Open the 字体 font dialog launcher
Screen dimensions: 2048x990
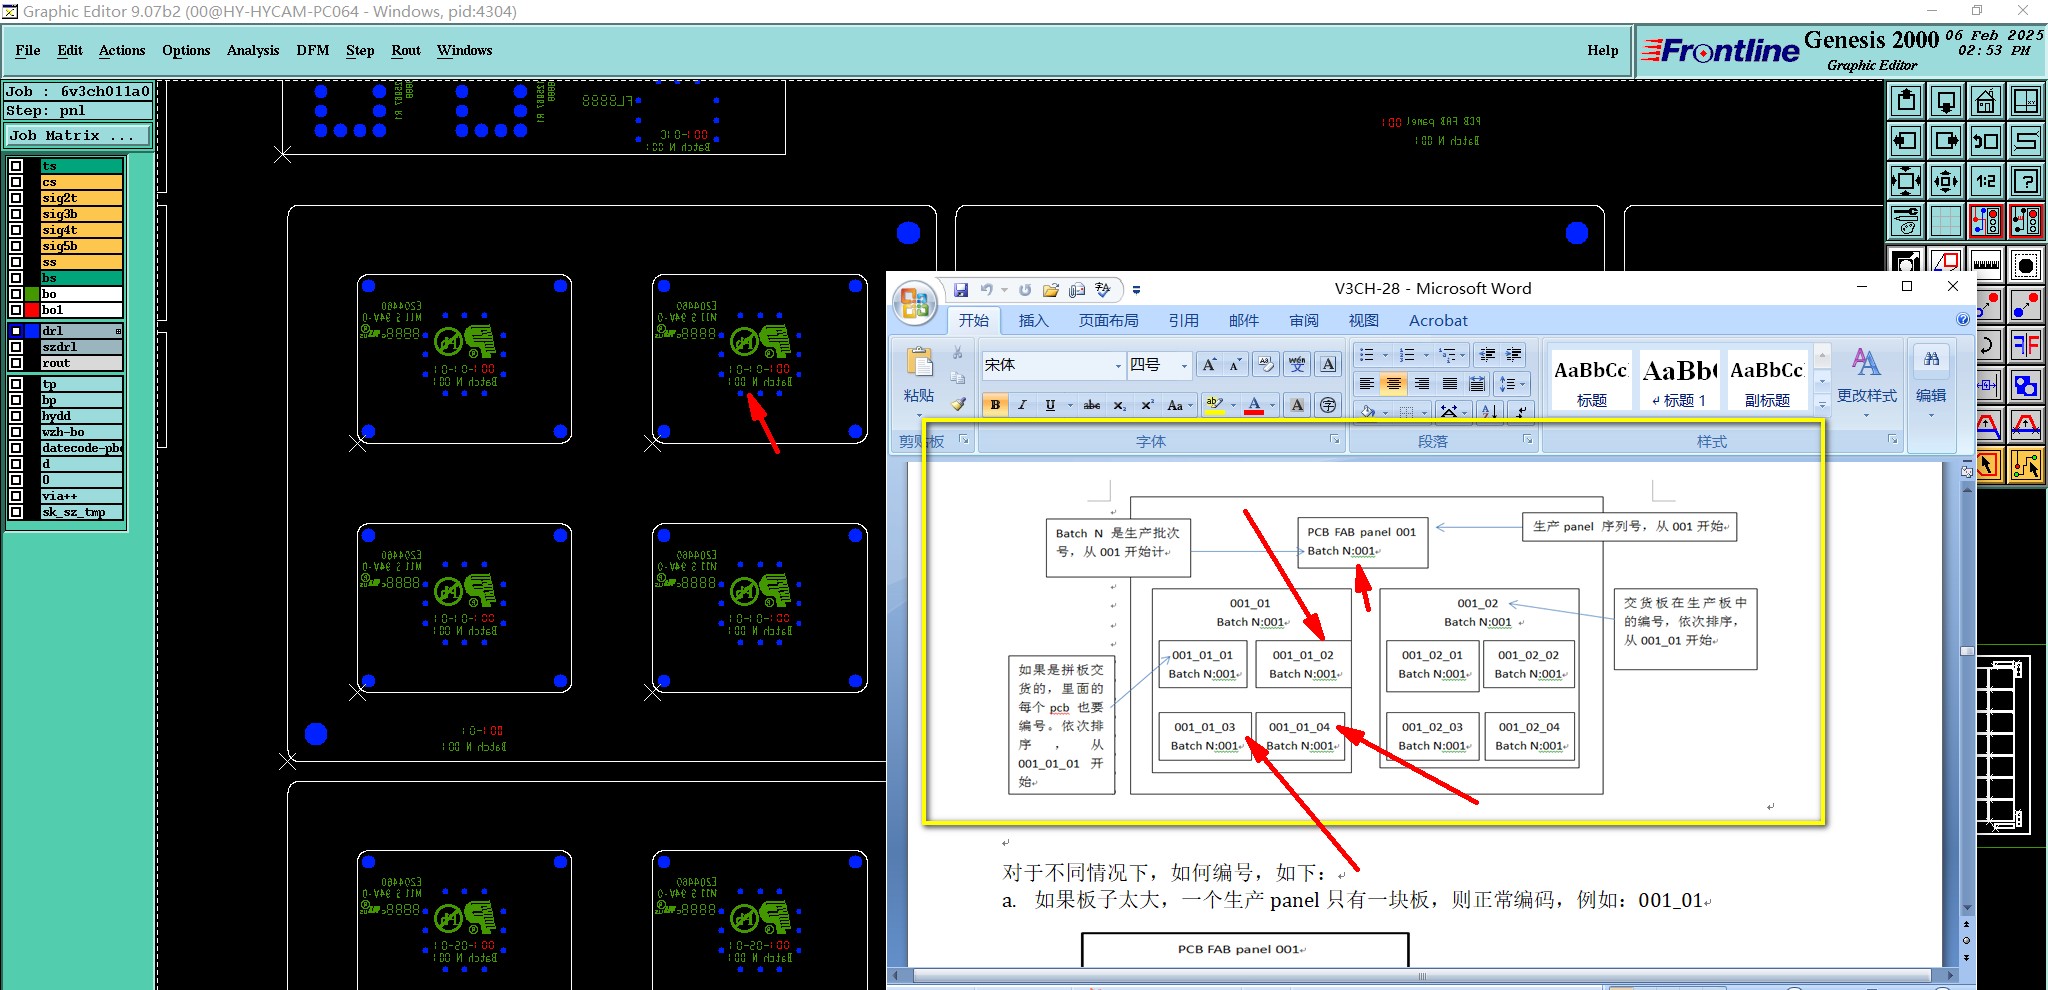point(1334,440)
